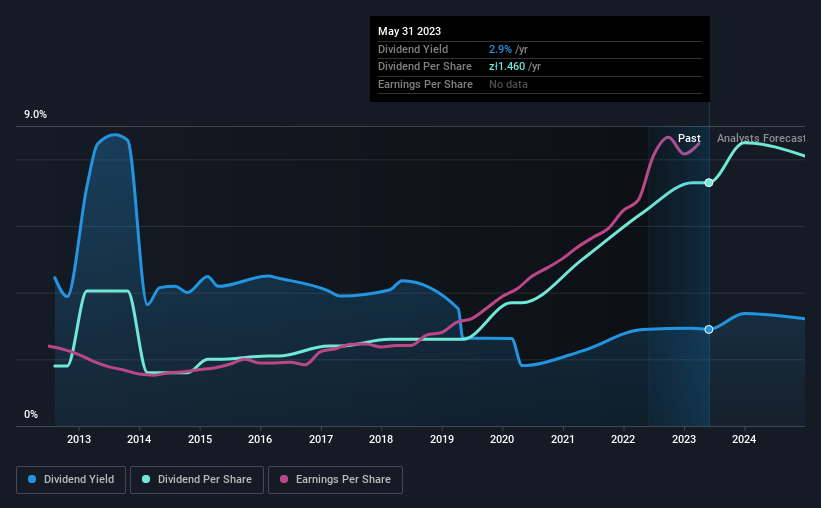Toggle the Dividend Yield legend button

click(70, 480)
